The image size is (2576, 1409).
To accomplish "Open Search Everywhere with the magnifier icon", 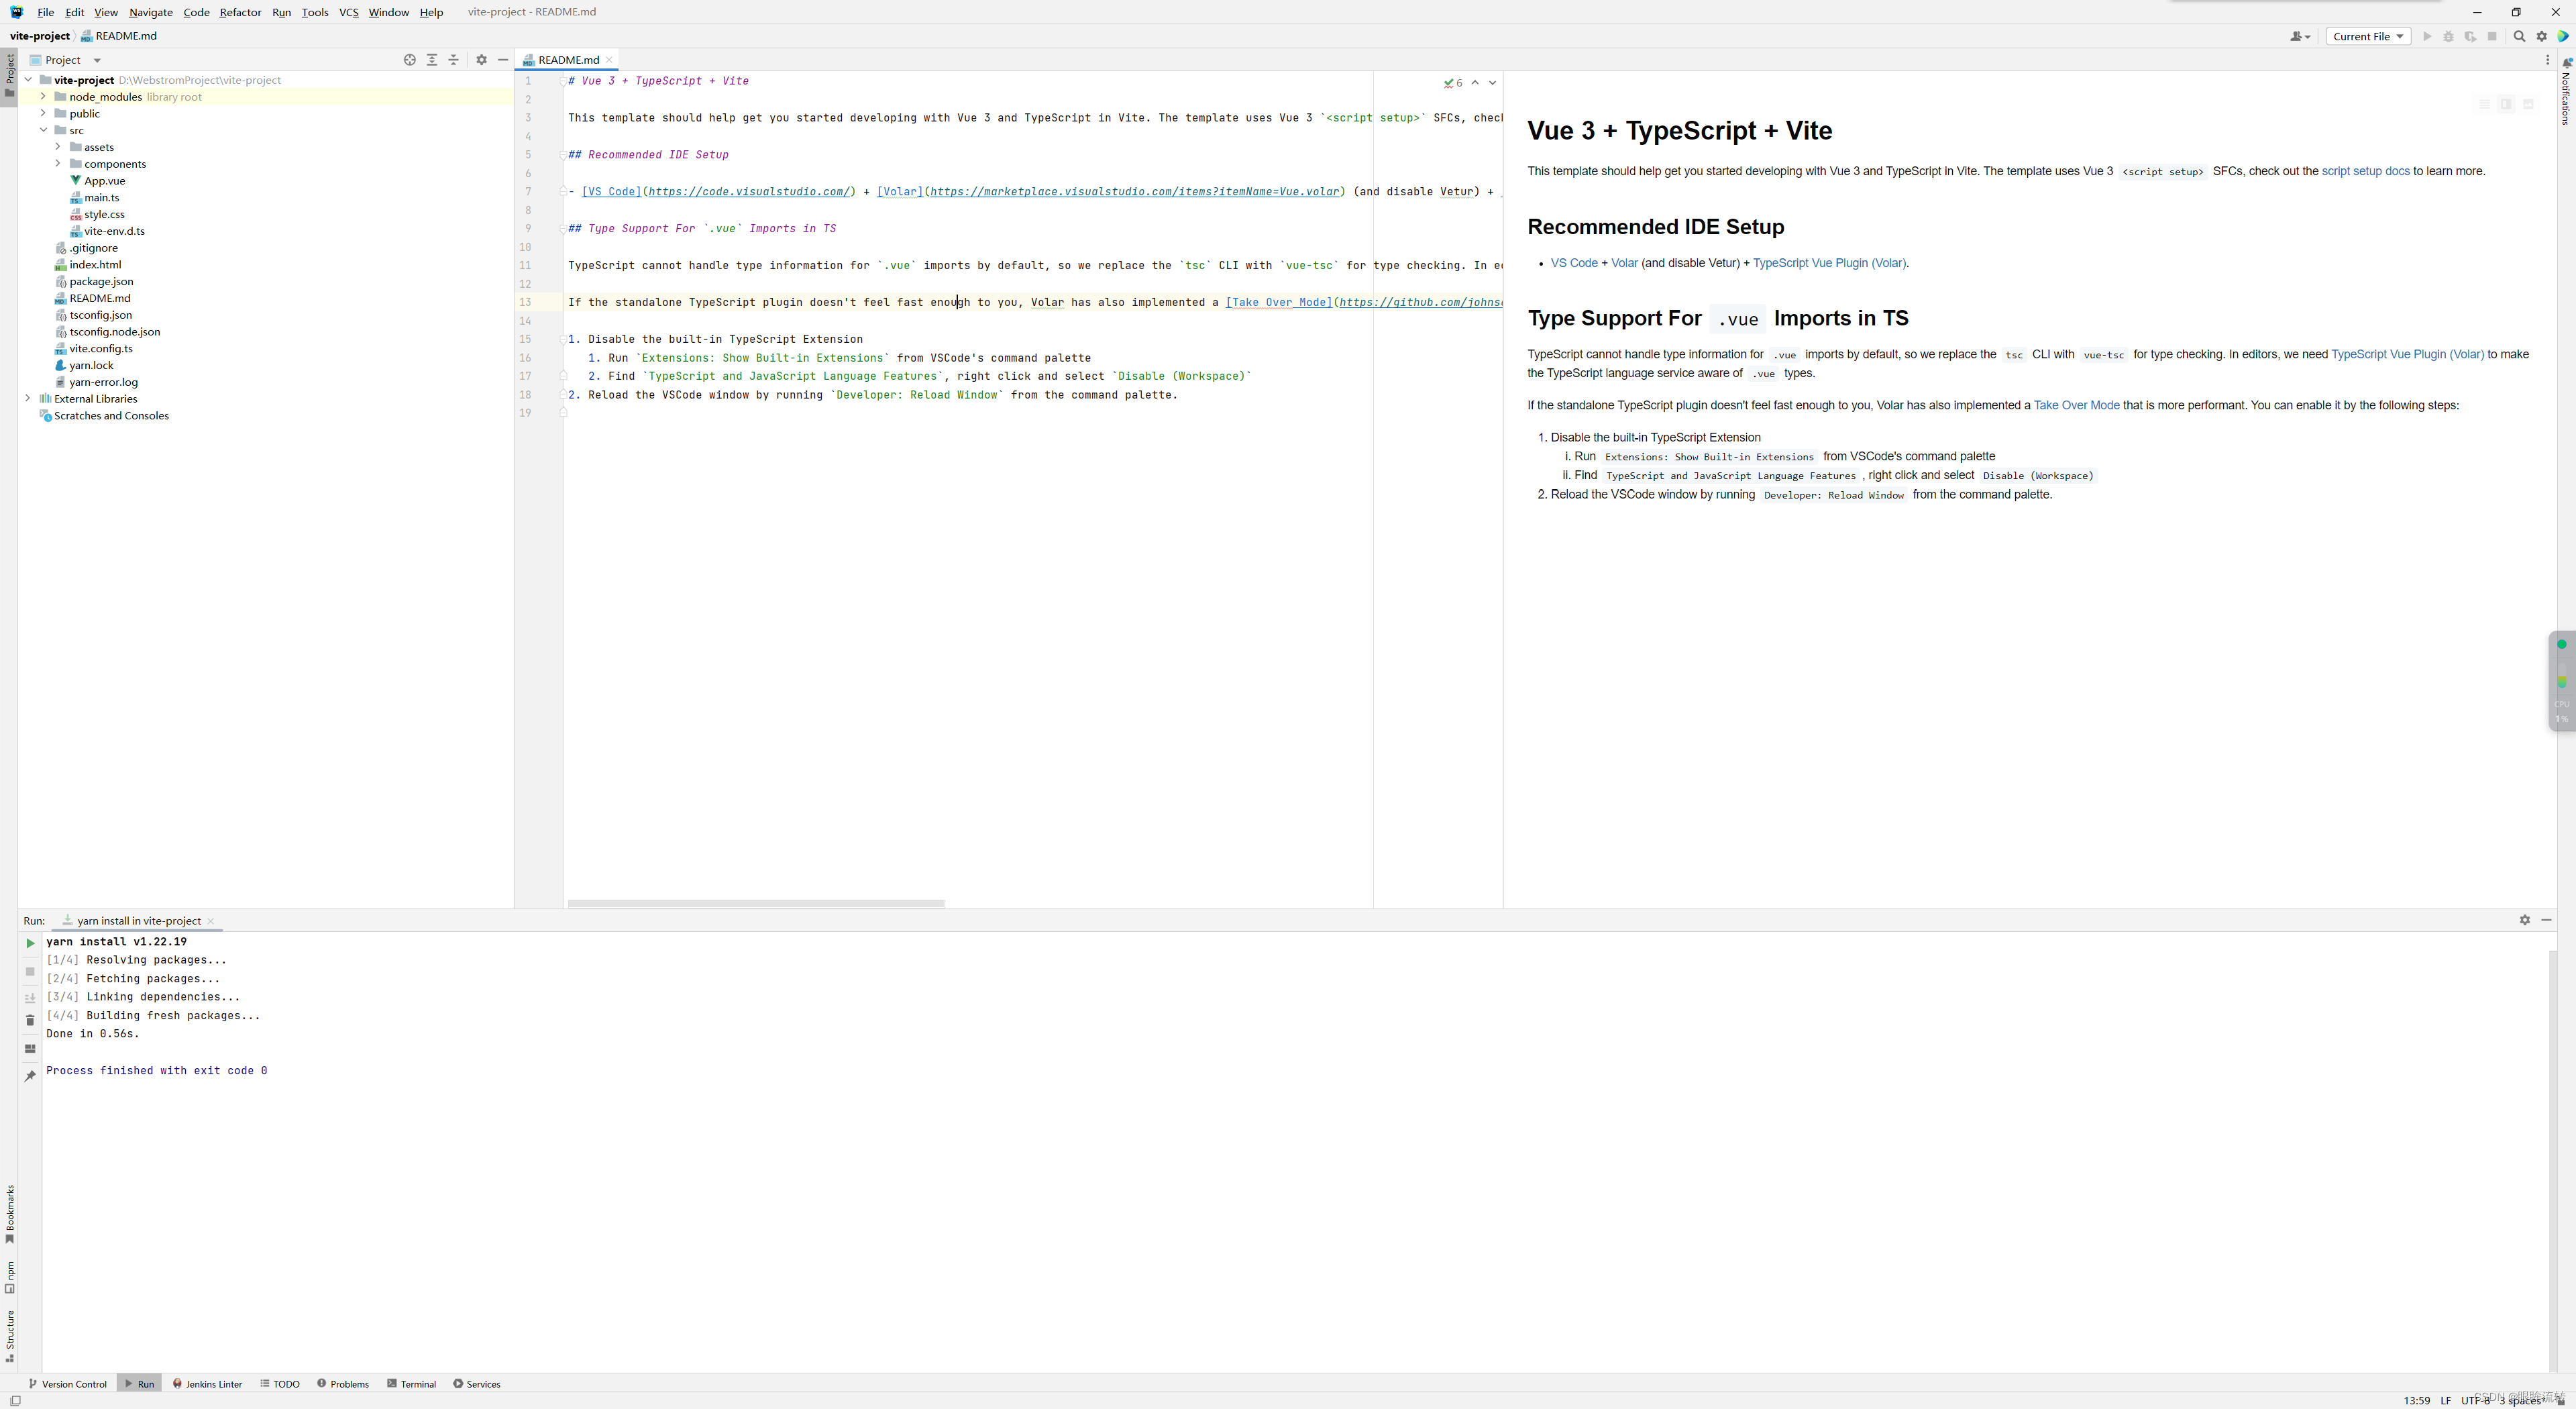I will 2519,36.
